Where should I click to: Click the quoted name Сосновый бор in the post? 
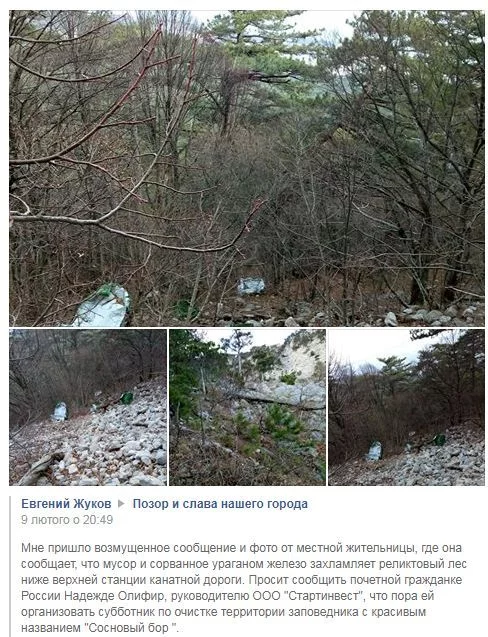click(x=131, y=628)
